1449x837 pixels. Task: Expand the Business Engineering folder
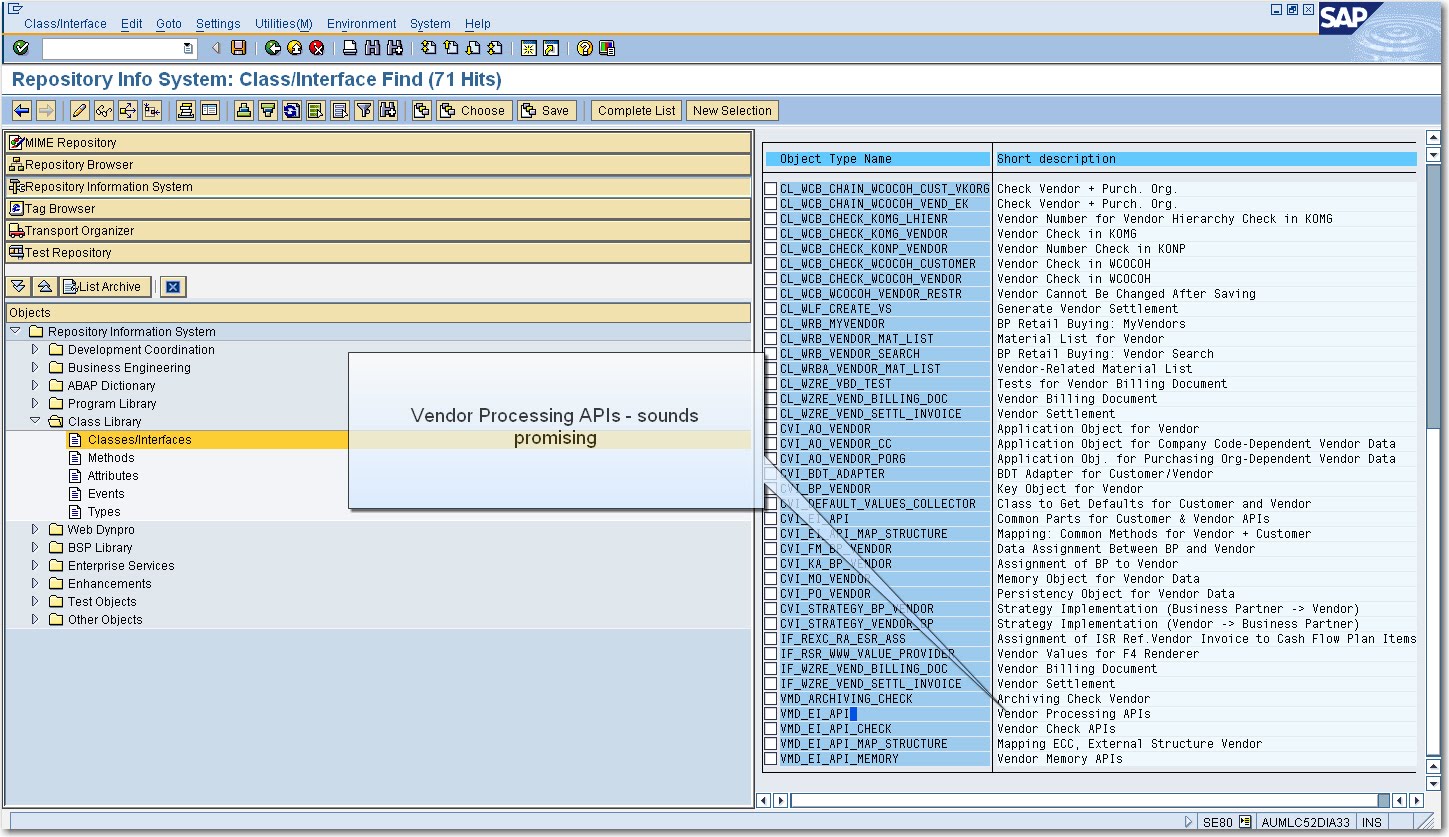[35, 368]
